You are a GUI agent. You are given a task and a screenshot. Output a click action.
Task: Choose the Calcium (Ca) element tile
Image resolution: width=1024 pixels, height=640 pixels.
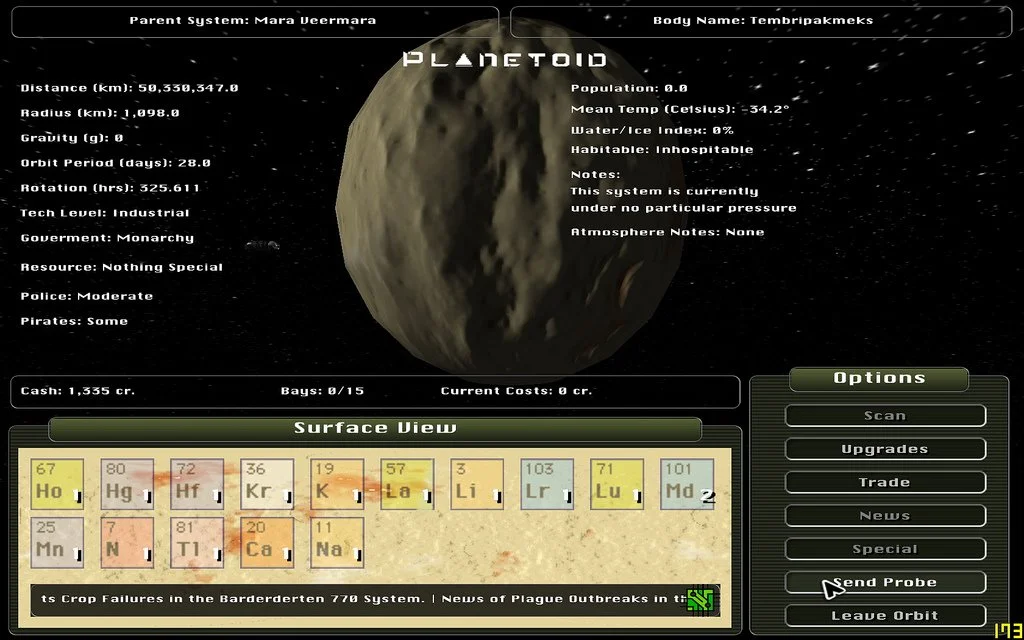(267, 542)
